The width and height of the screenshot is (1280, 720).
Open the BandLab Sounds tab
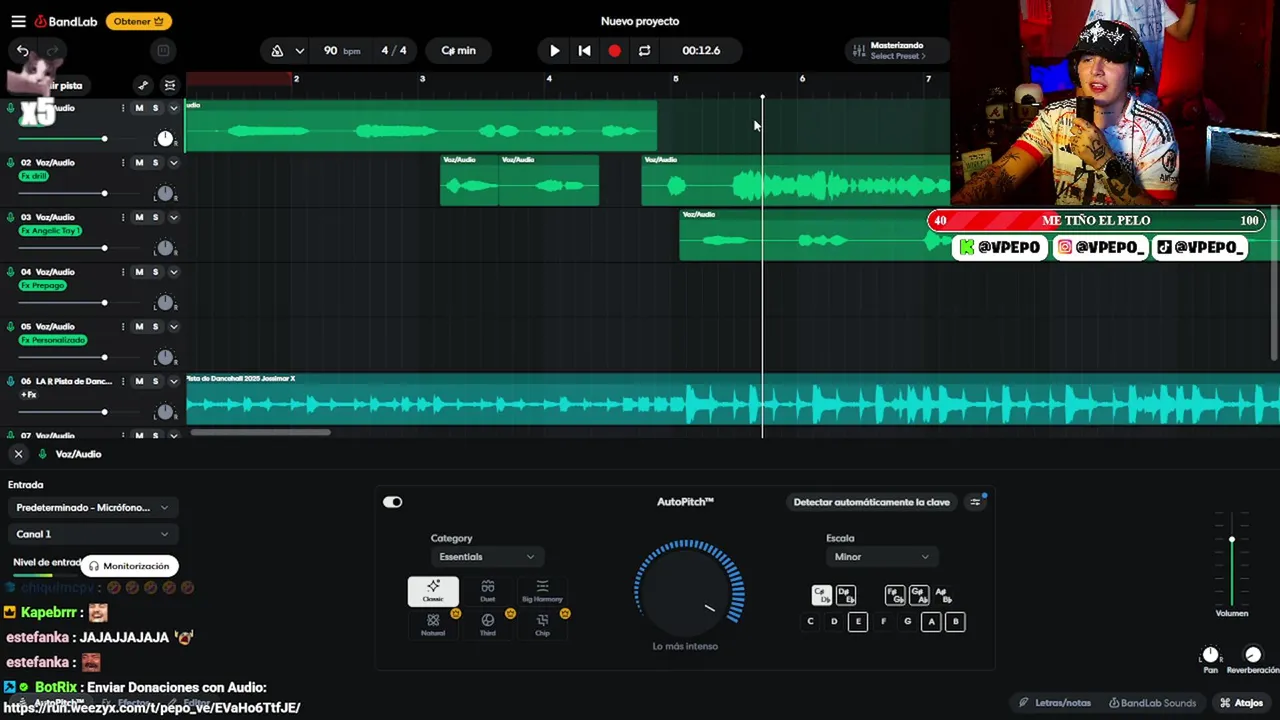point(1152,703)
